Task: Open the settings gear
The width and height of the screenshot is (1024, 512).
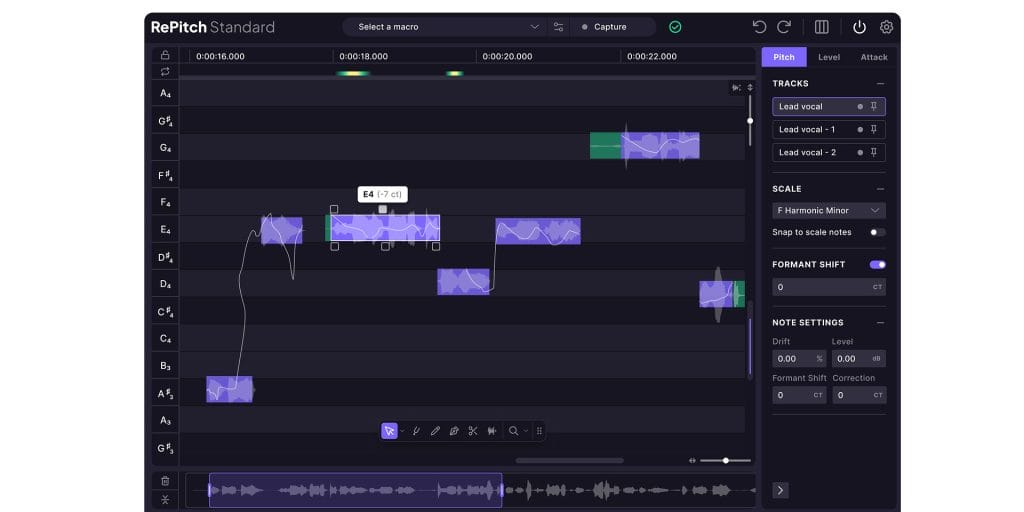Action: point(886,27)
